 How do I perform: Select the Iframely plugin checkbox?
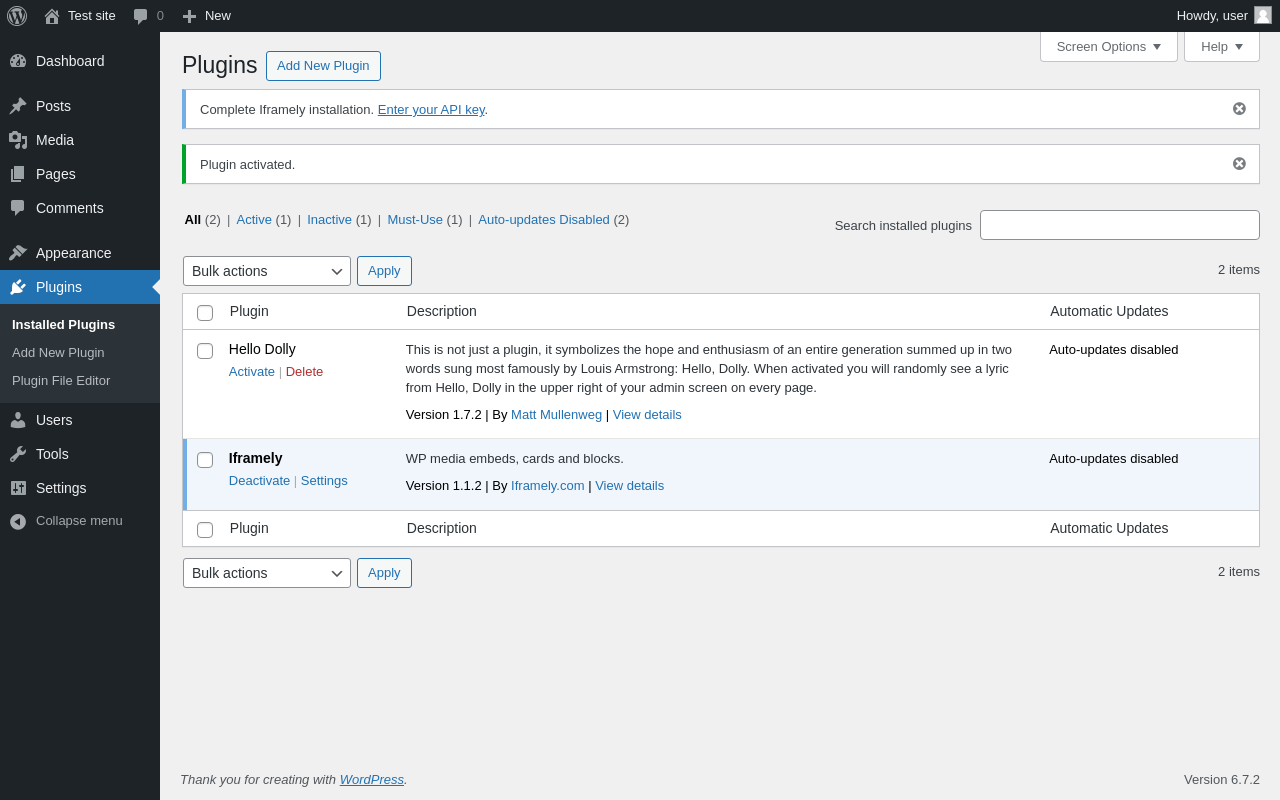(x=205, y=460)
